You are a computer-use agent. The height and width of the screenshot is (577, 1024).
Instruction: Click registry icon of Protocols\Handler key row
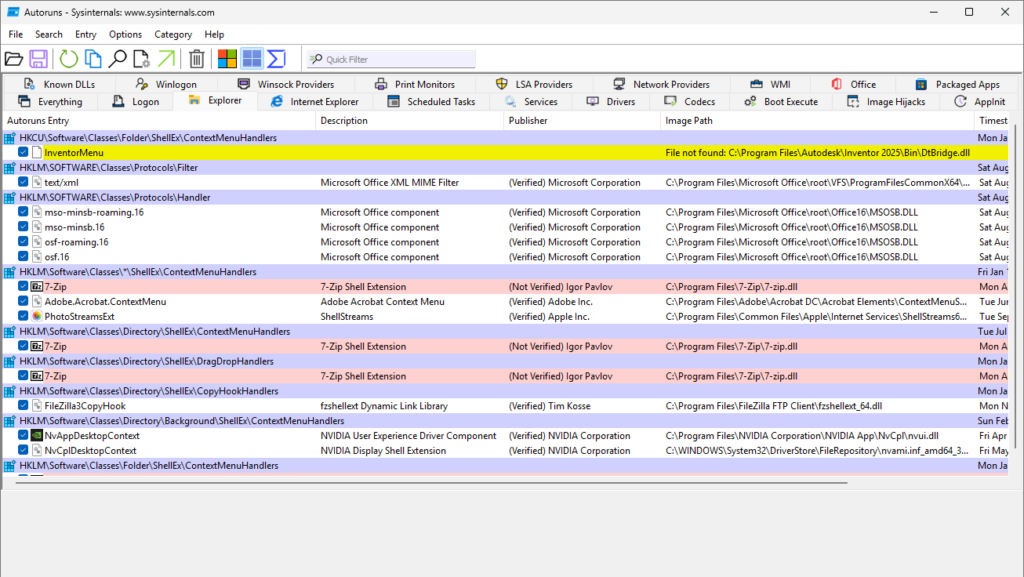click(x=10, y=197)
